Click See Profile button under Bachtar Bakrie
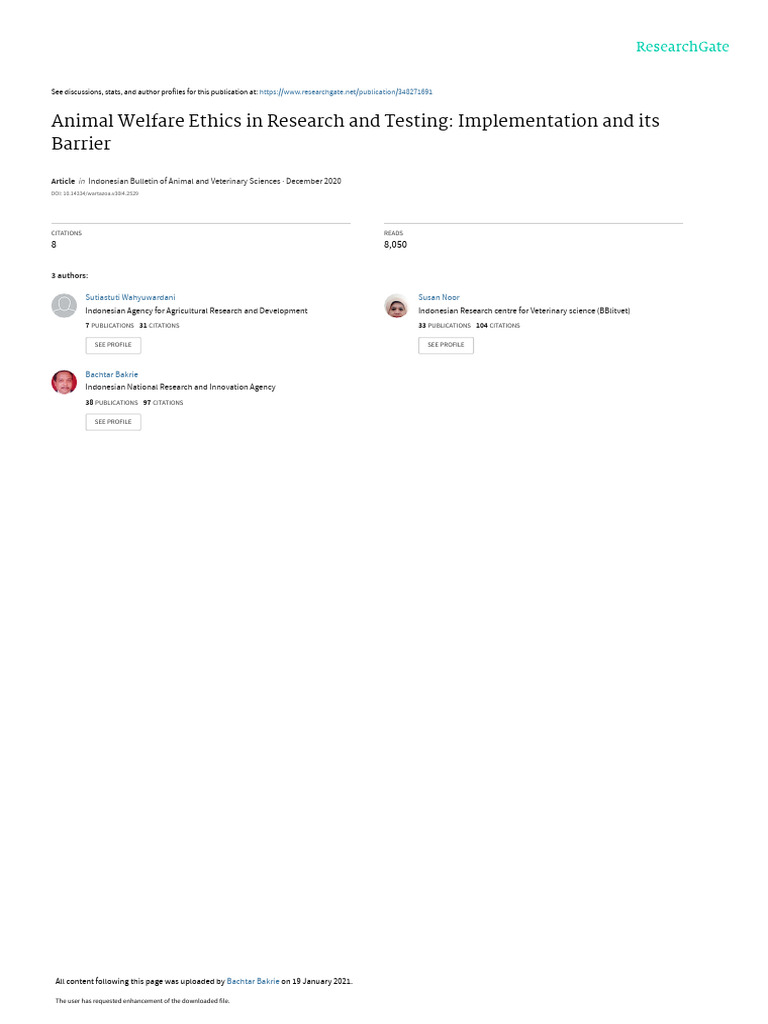Image resolution: width=768 pixels, height=1024 pixels. [x=113, y=422]
